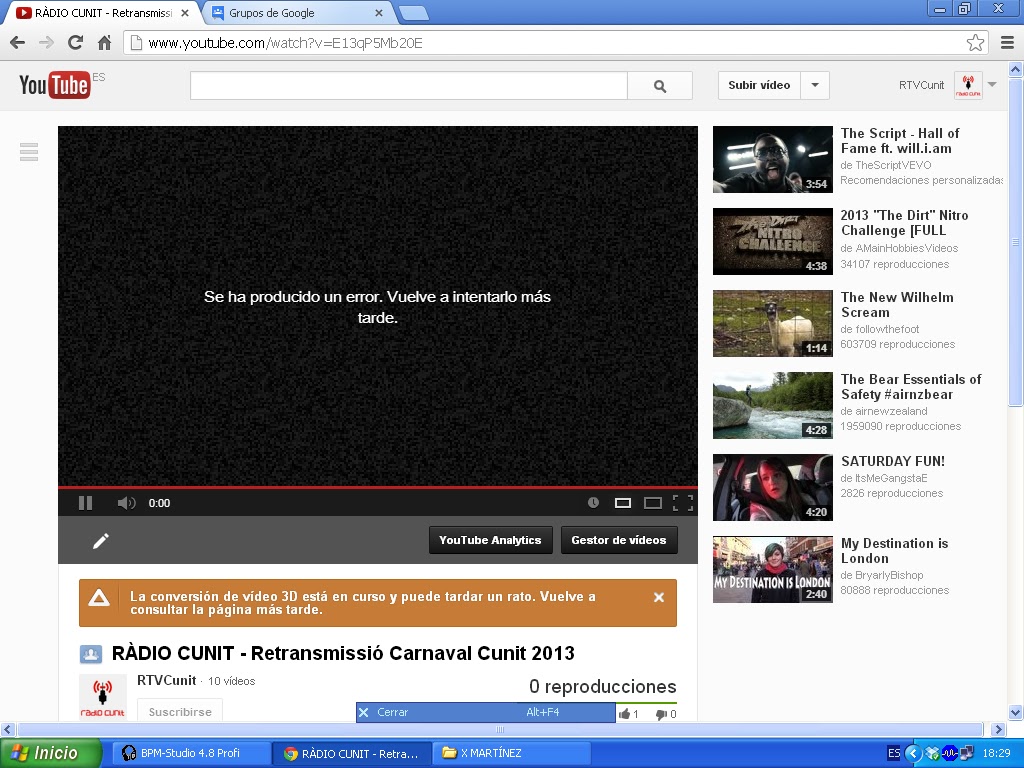The height and width of the screenshot is (768, 1024).
Task: Open The Dirt Nitro Challenge thumbnail
Action: coord(773,242)
